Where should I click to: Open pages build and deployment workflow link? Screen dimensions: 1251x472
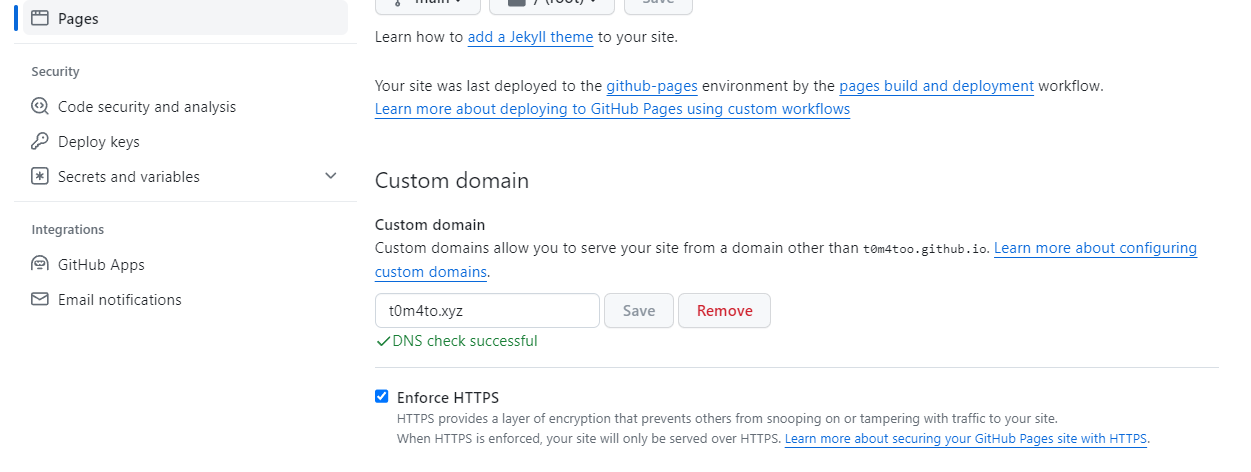click(936, 86)
